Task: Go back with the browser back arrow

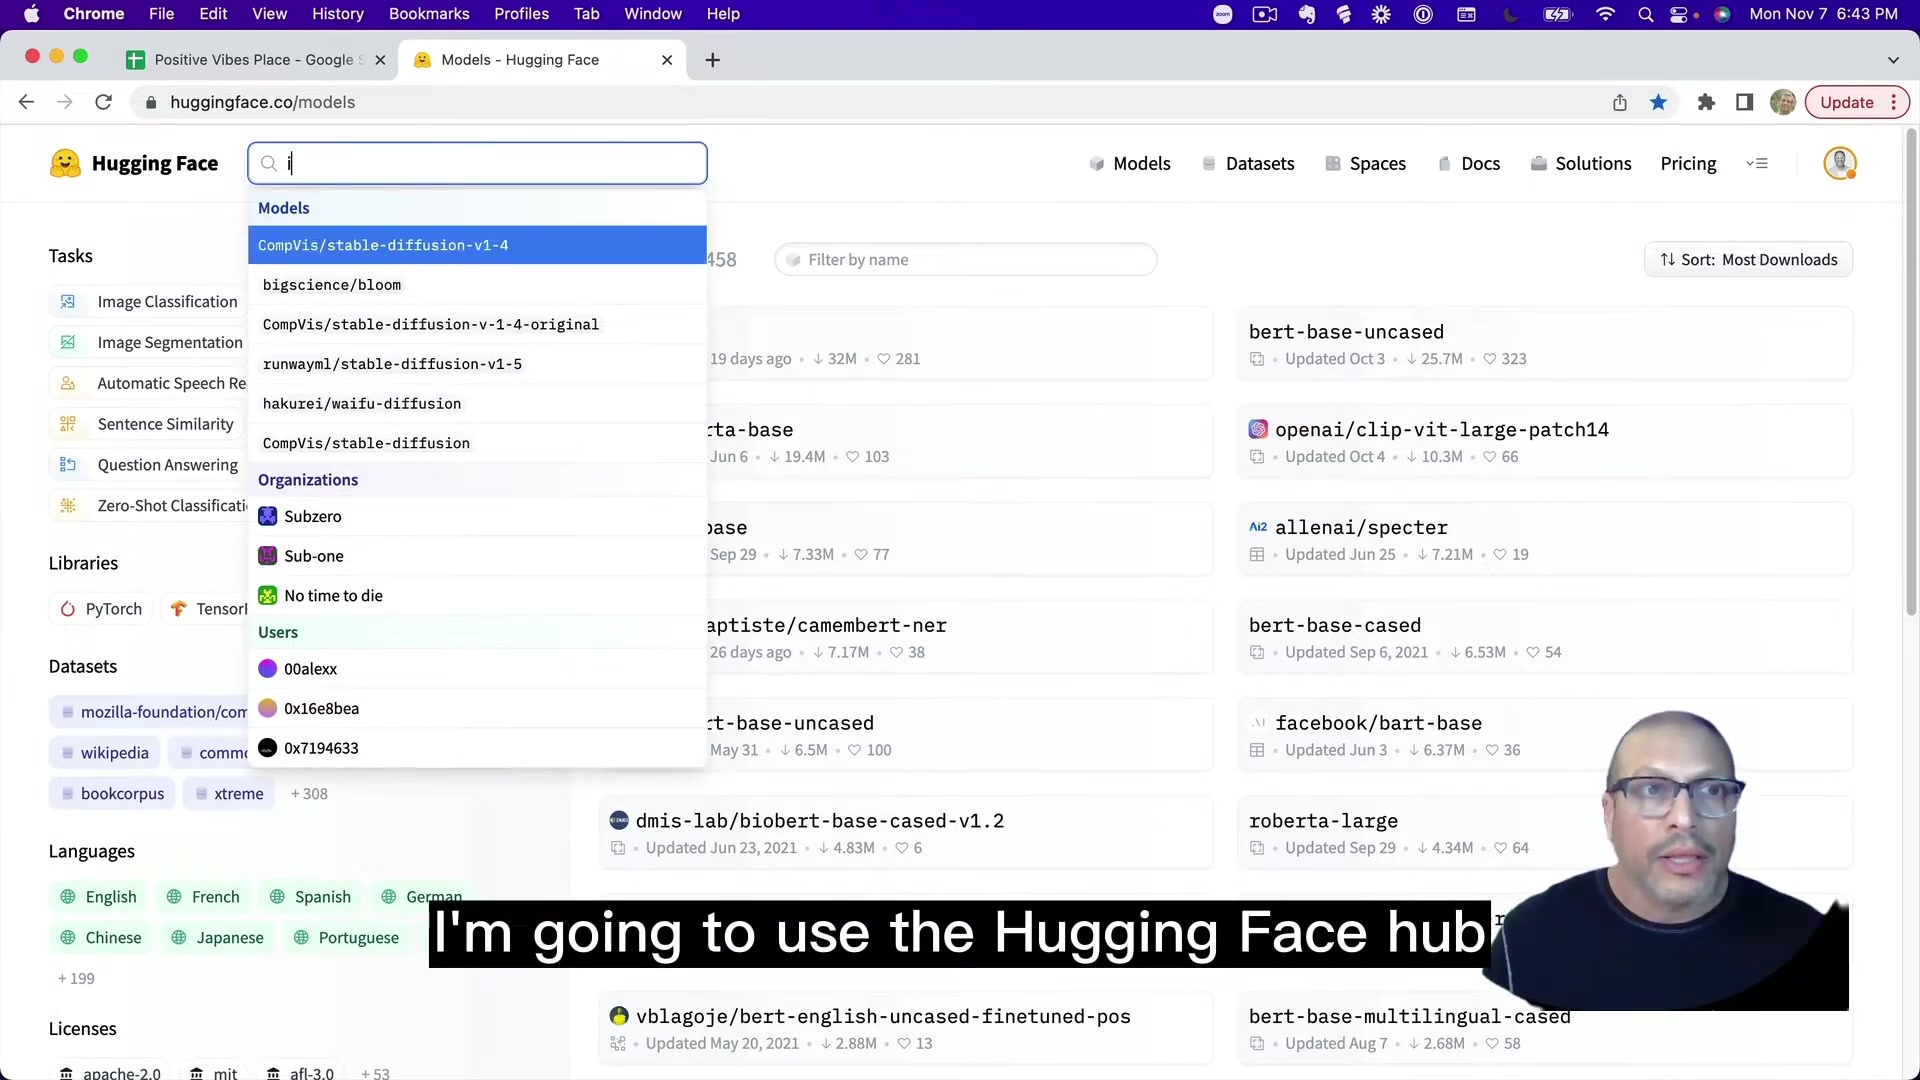Action: (x=27, y=102)
